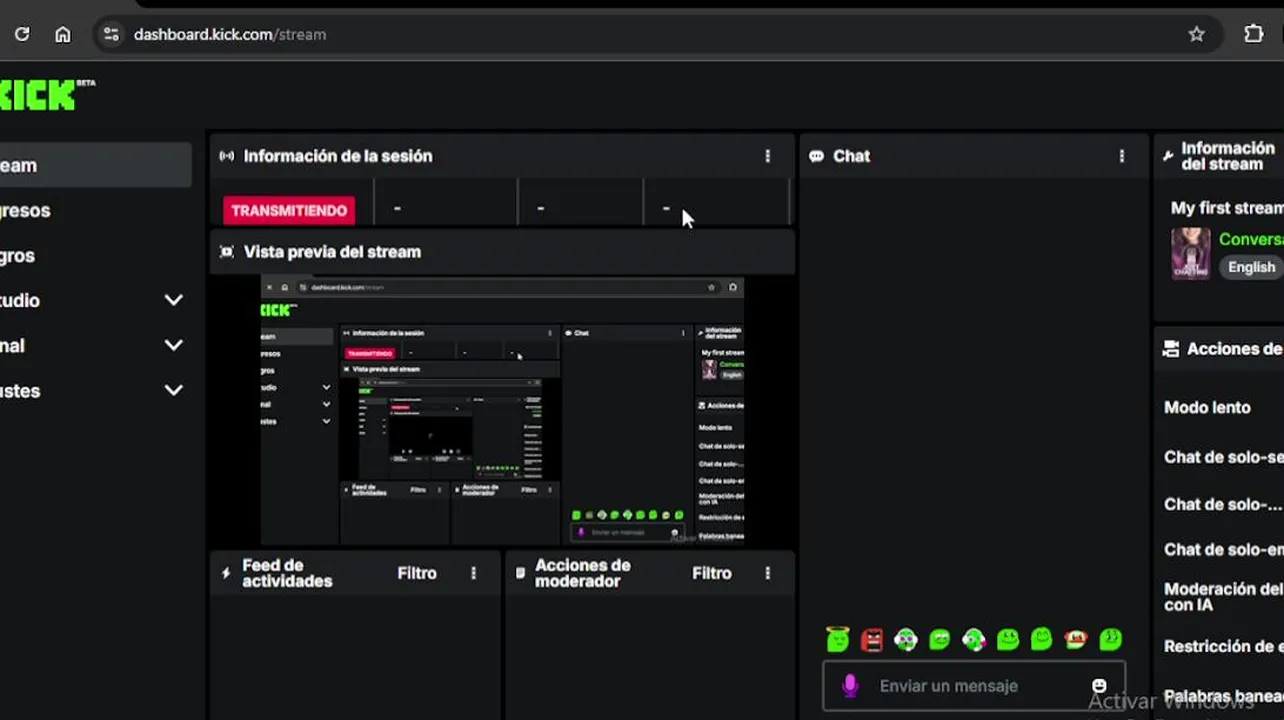The width and height of the screenshot is (1284, 720).
Task: Open the browser extensions puzzle icon
Action: click(x=1253, y=34)
